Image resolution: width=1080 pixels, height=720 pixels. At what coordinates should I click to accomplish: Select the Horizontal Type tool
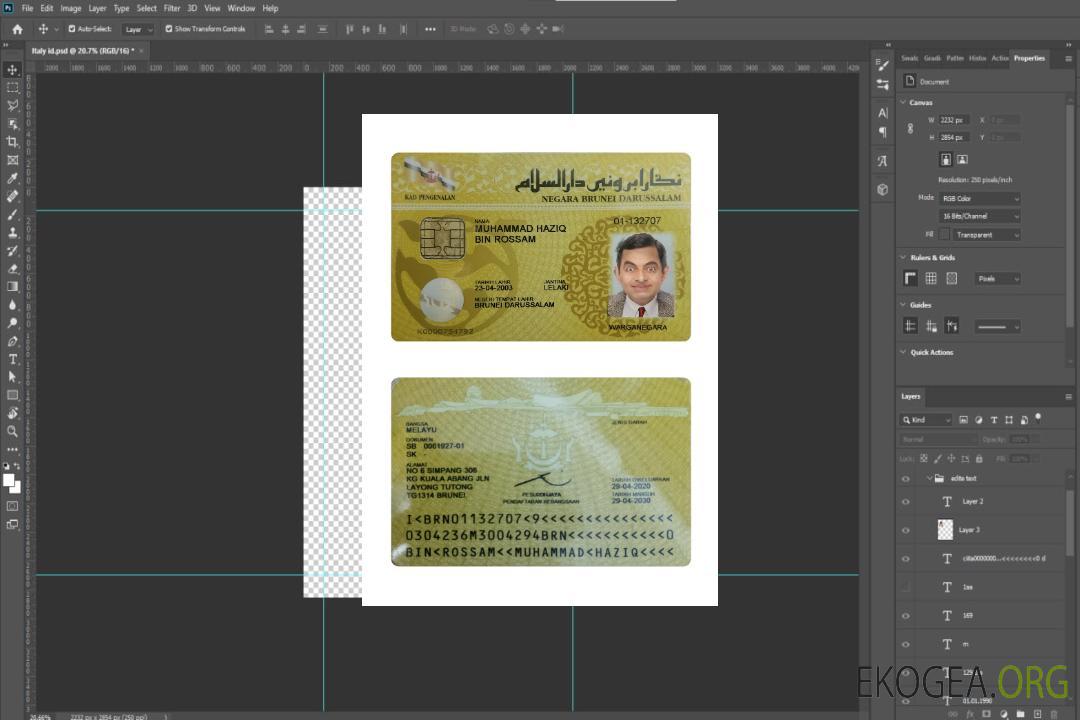point(12,359)
